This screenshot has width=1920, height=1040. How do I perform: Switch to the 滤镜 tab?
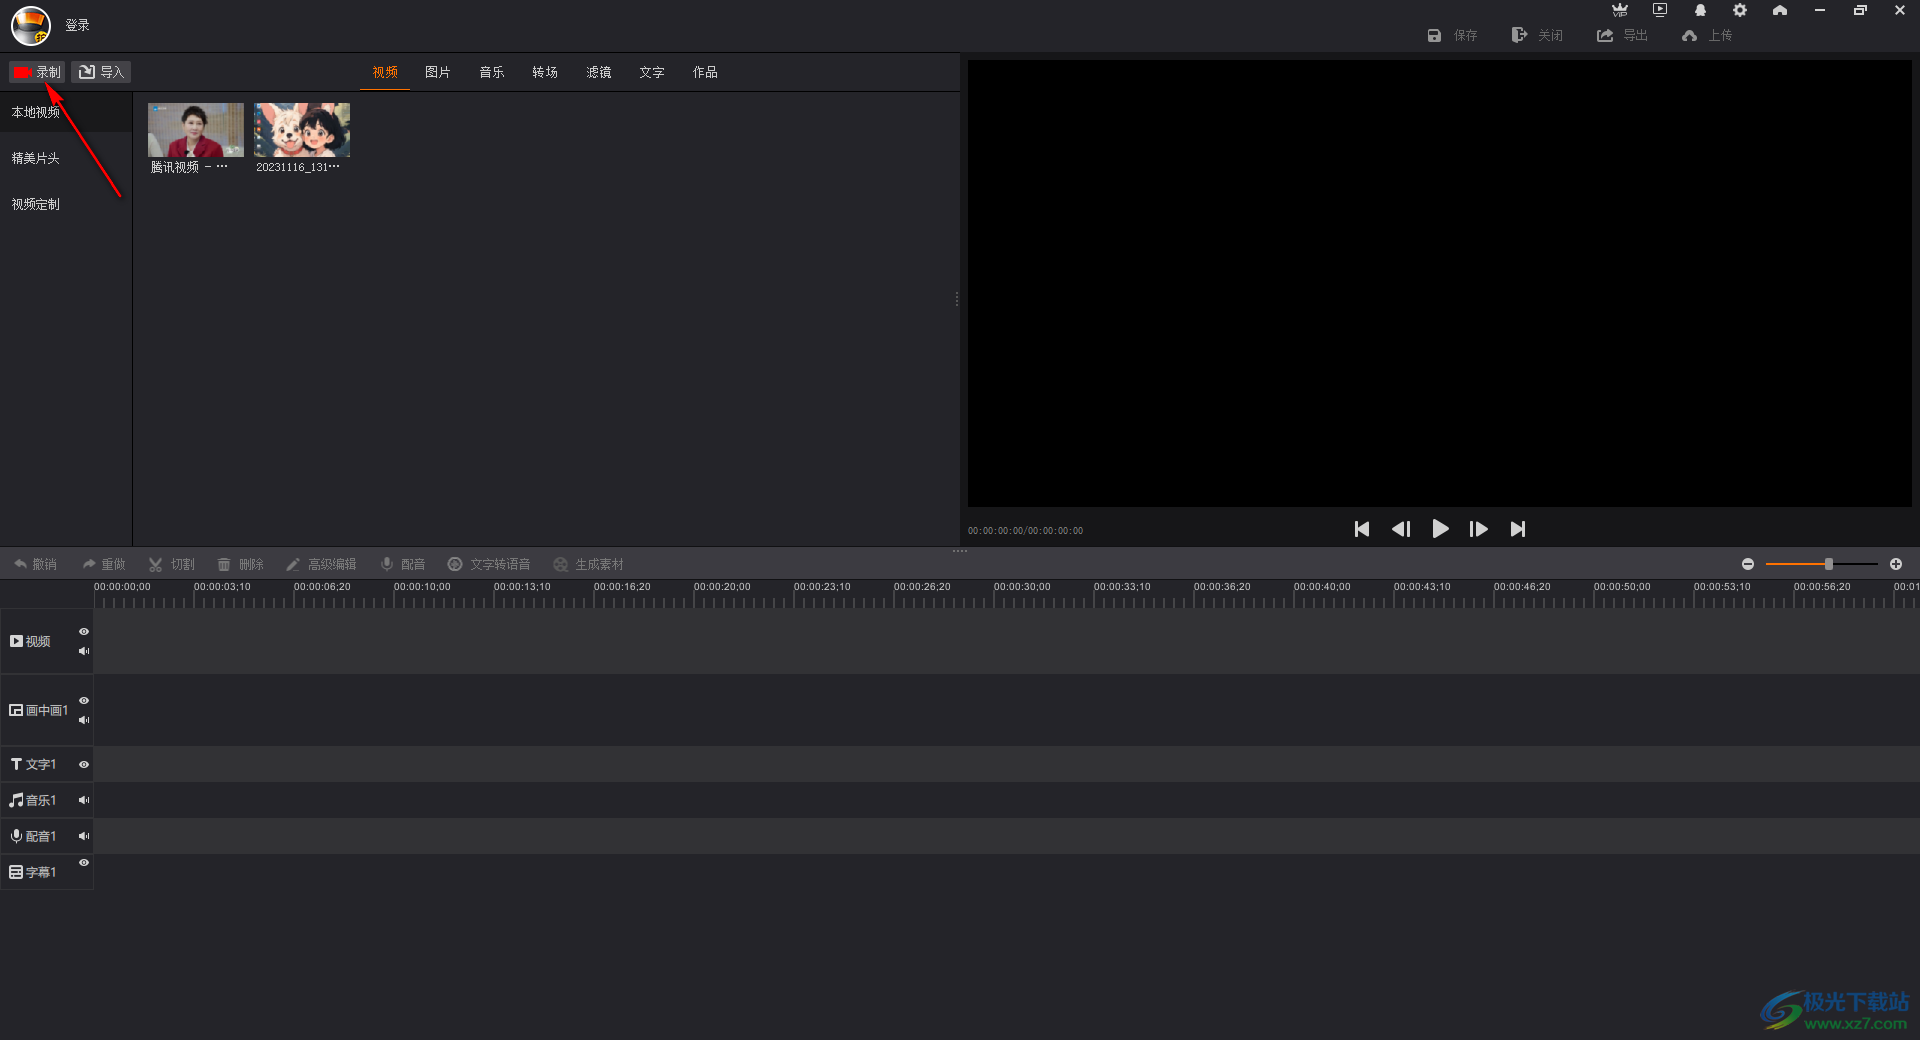(x=599, y=72)
